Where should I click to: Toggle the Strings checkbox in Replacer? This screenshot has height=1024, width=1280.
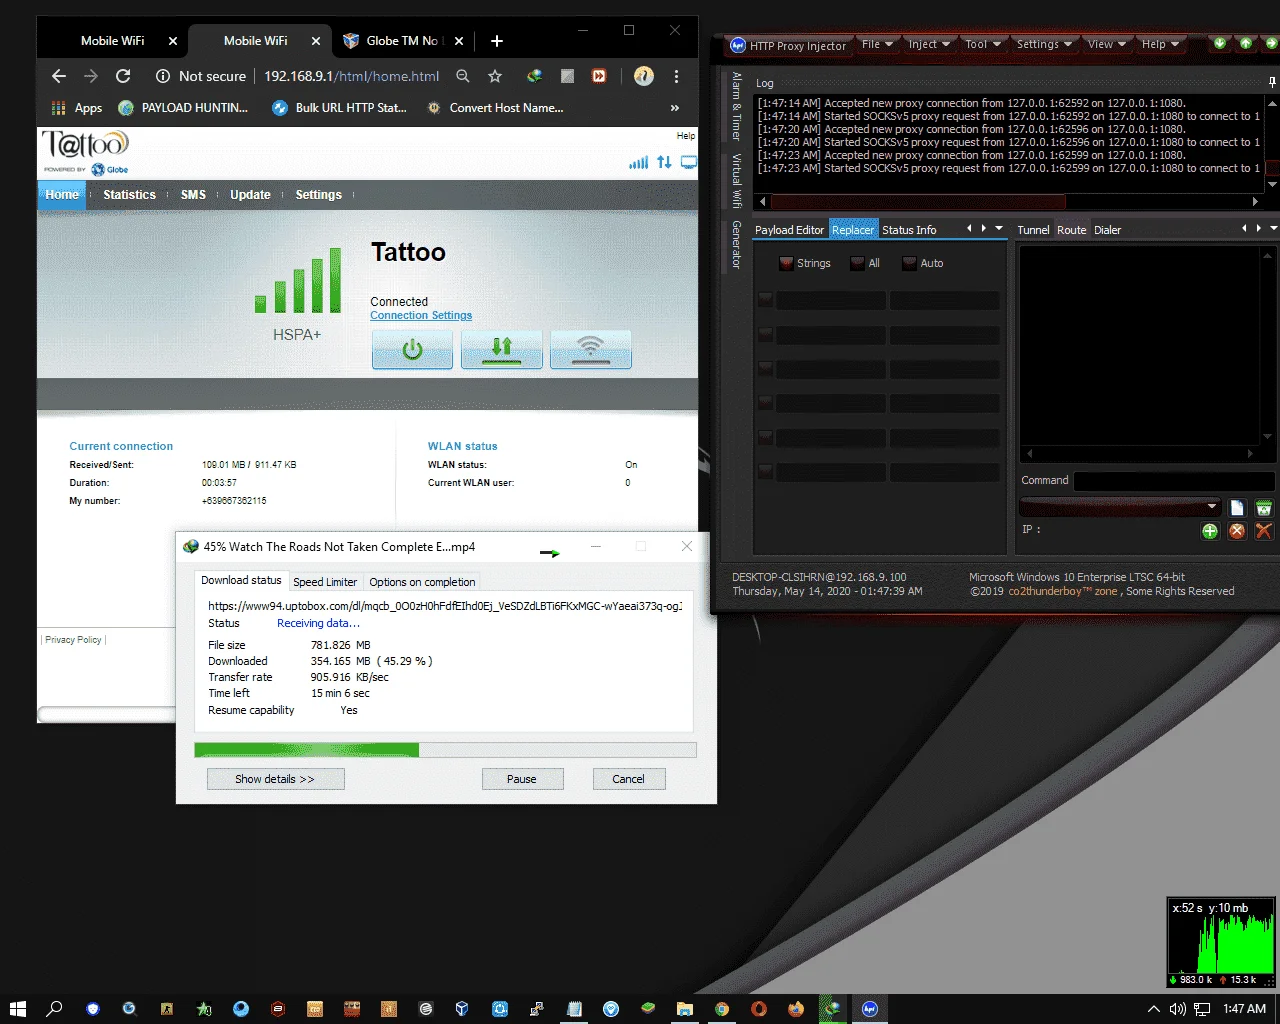(x=787, y=263)
